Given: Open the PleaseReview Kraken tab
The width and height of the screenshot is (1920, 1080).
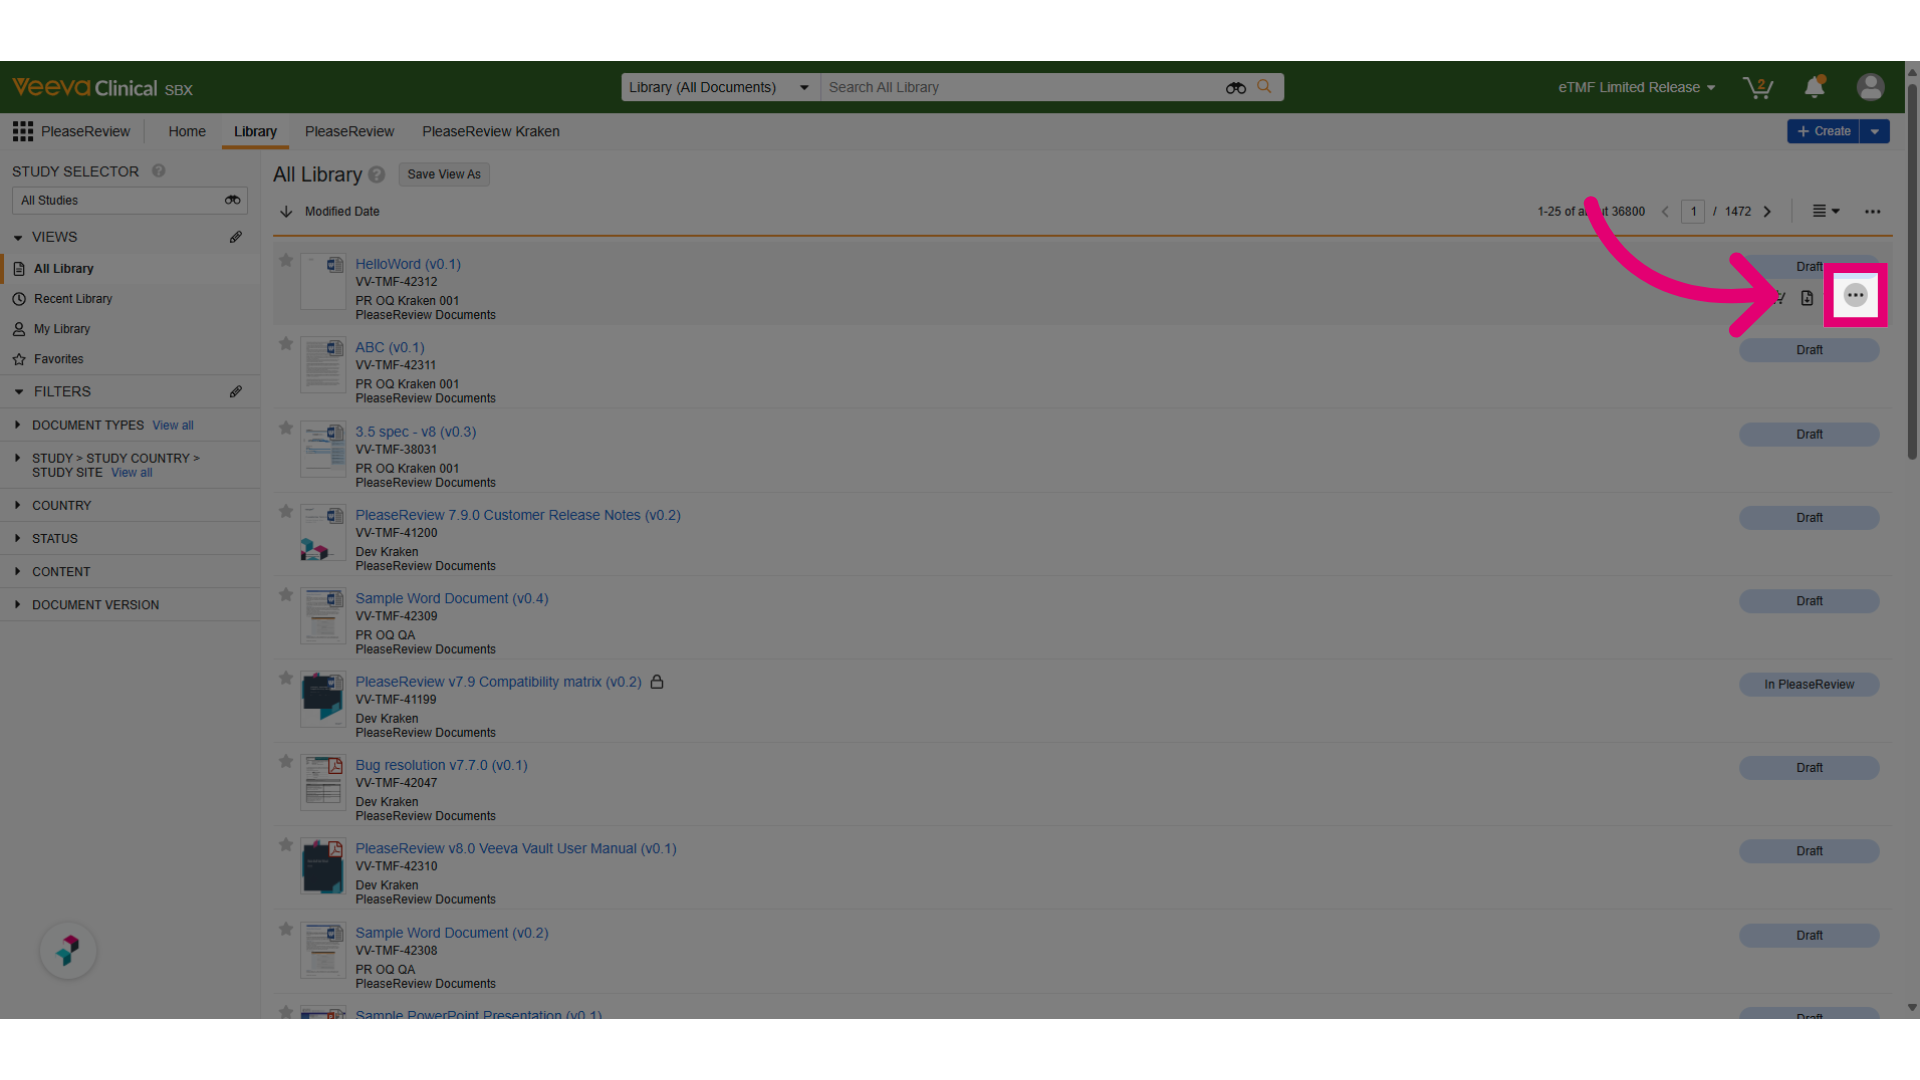Looking at the screenshot, I should (x=490, y=131).
